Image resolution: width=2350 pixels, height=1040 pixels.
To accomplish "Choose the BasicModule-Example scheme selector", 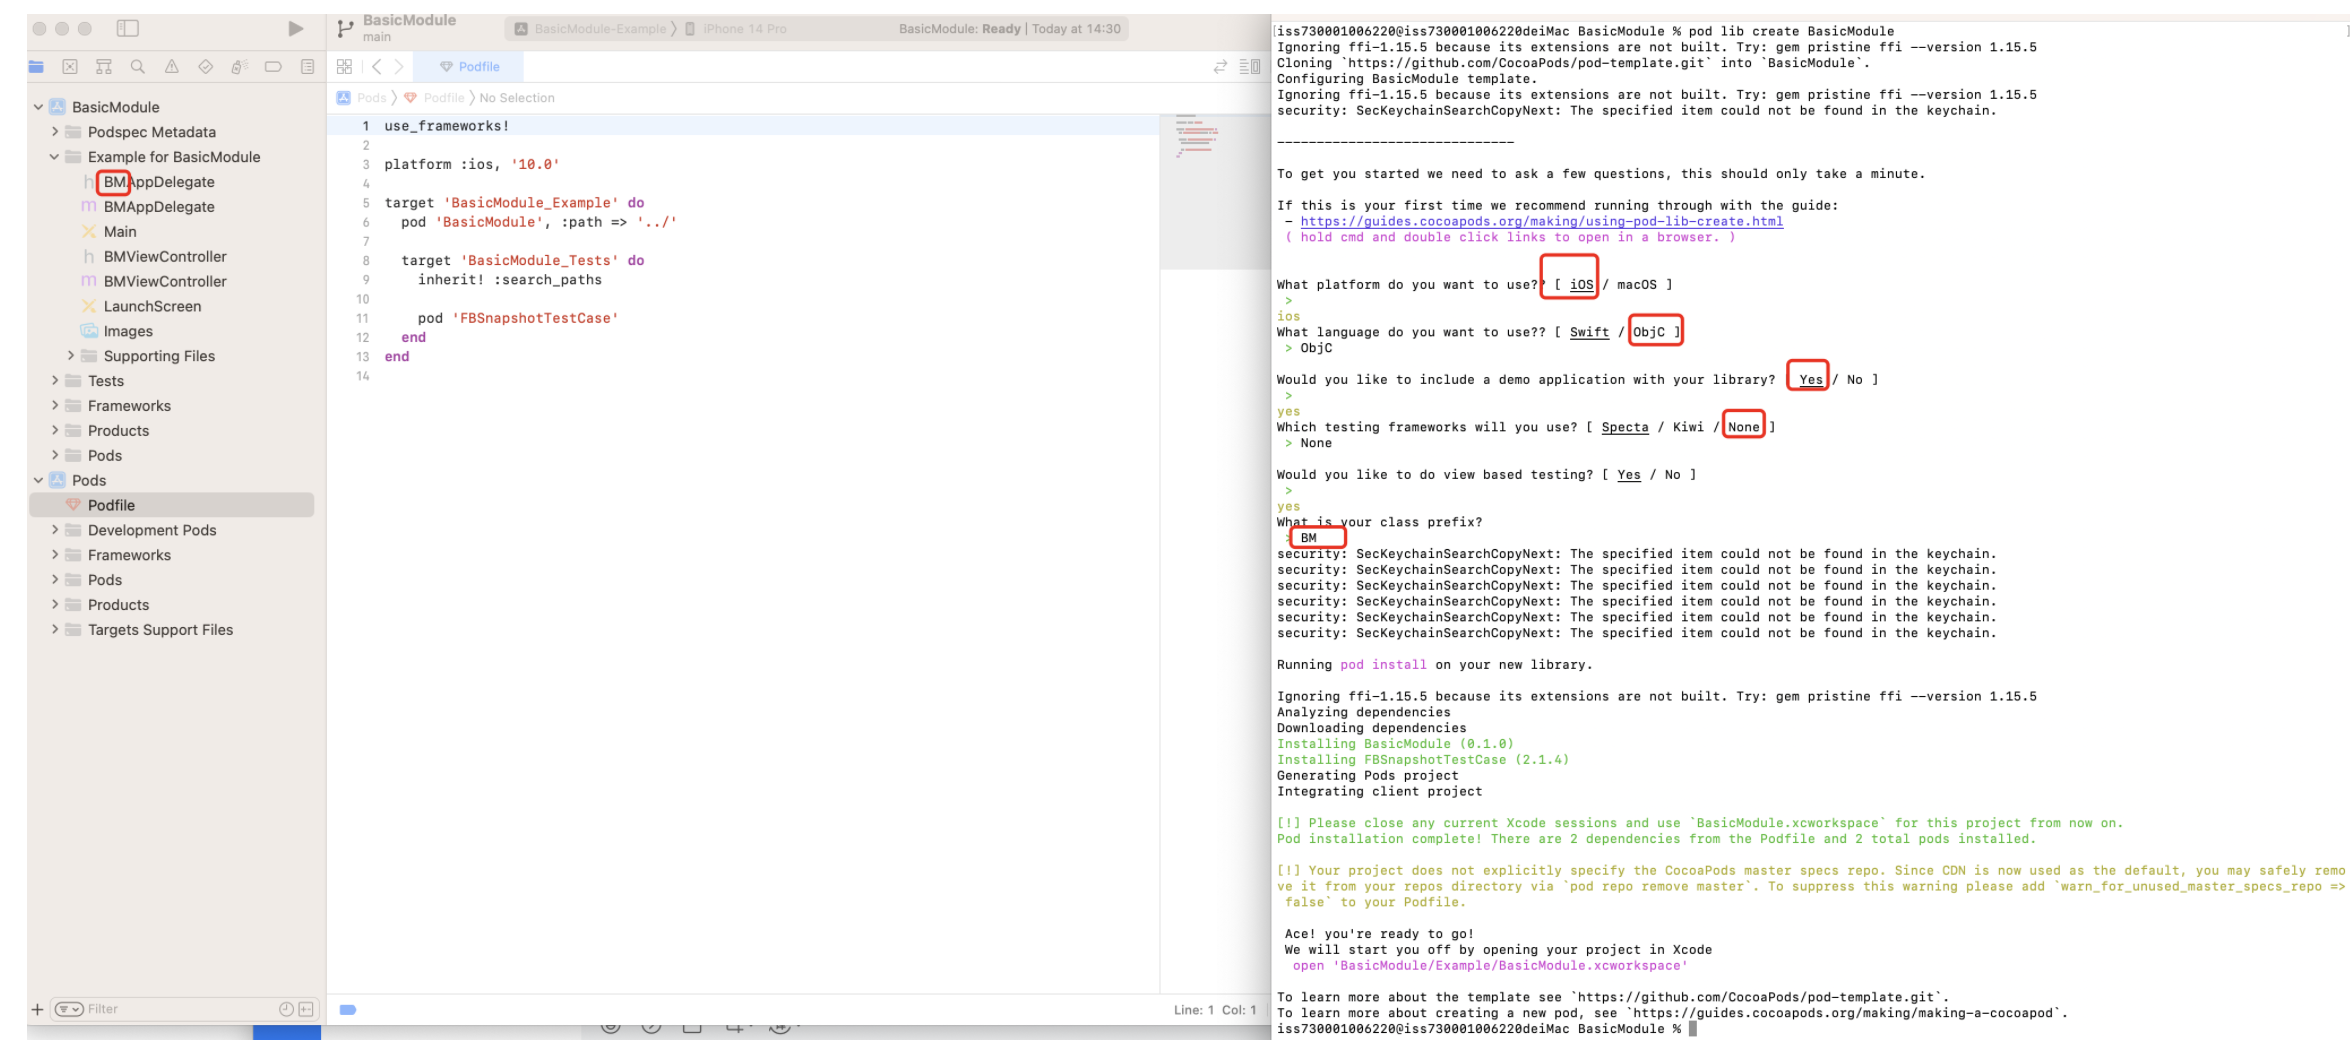I will (590, 29).
